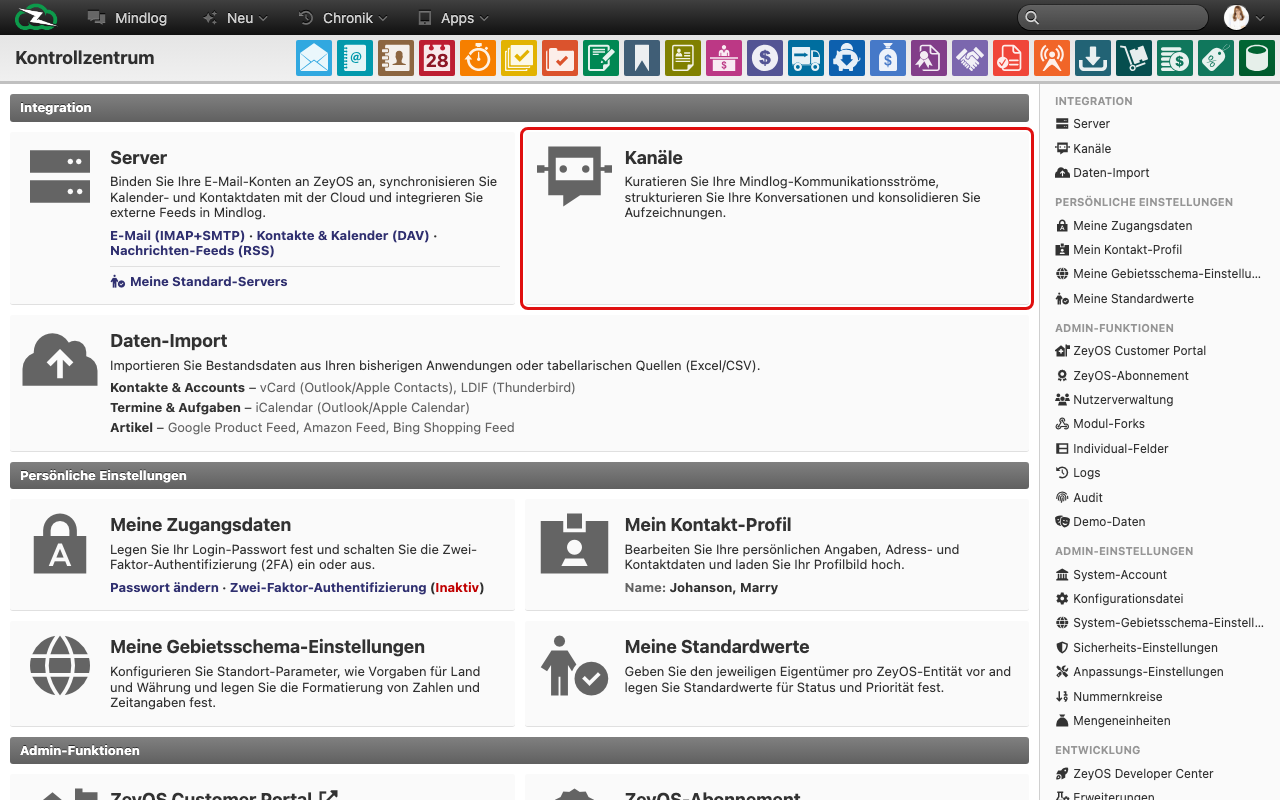Screen dimensions: 1280x800
Task: Open the purple handshake icon
Action: (970, 58)
